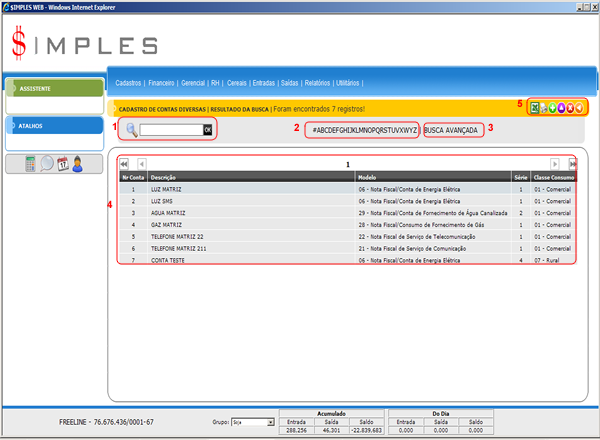Viewport: 600px width, 440px height.
Task: Click the user avatar shortcut icon
Action: pos(78,164)
